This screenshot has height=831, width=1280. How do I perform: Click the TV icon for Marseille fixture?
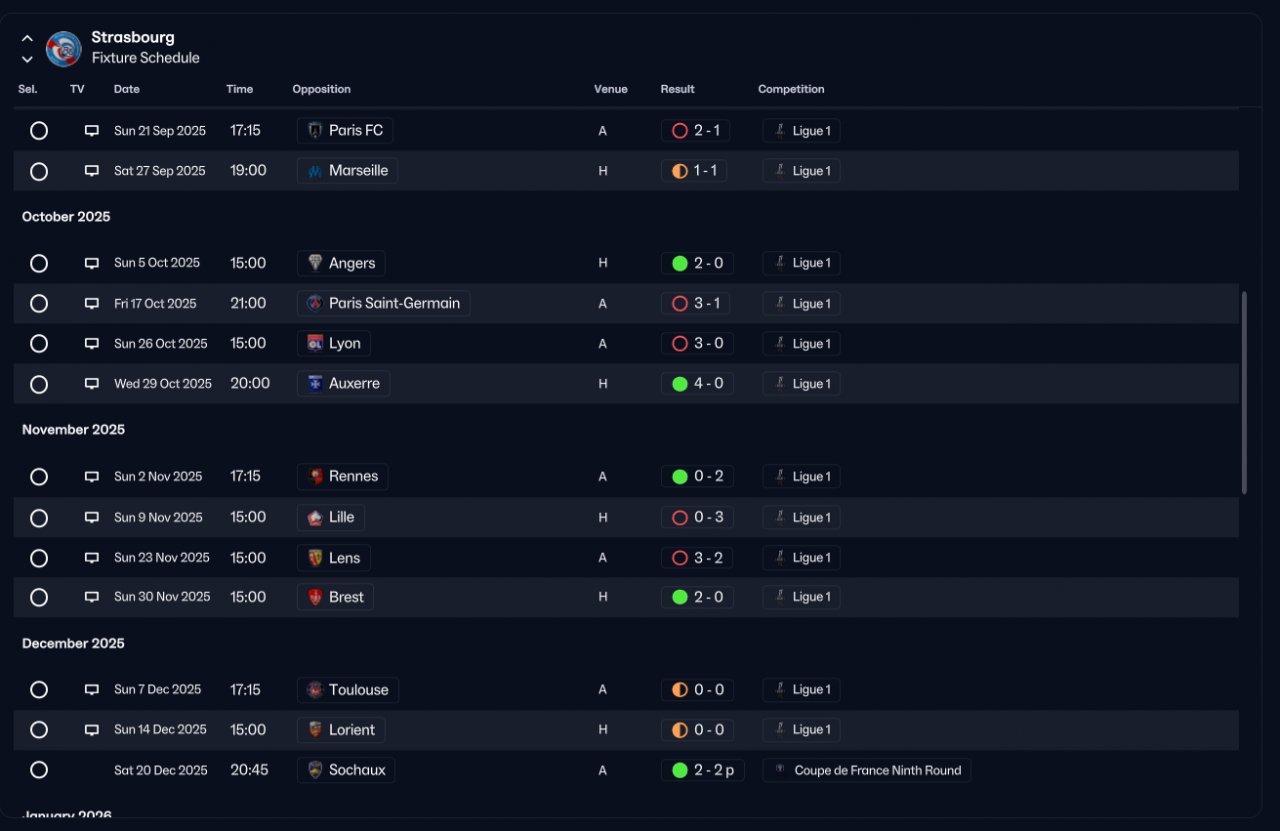point(92,171)
